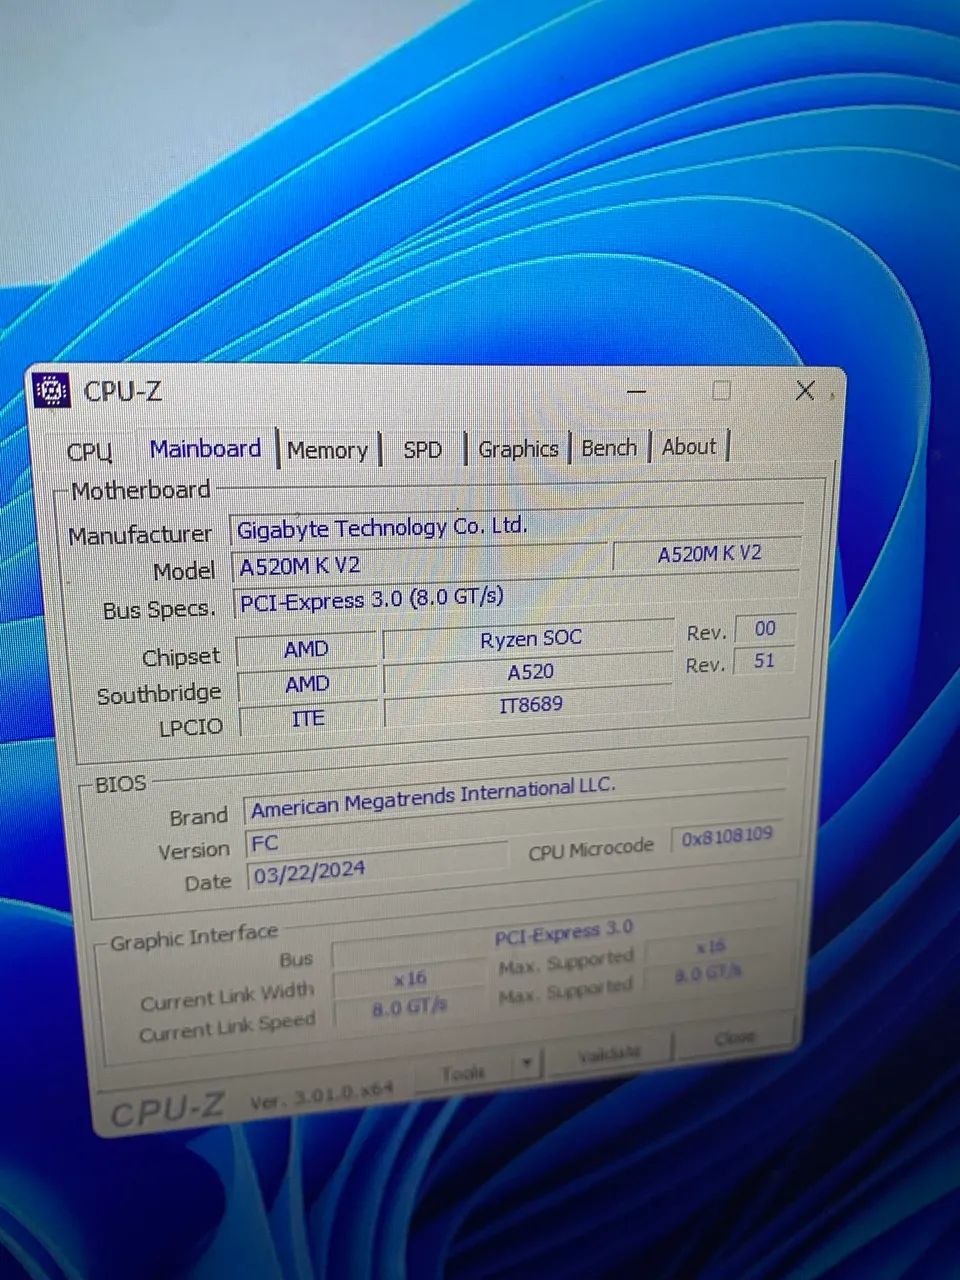Click the Current Link Width label

(227, 996)
